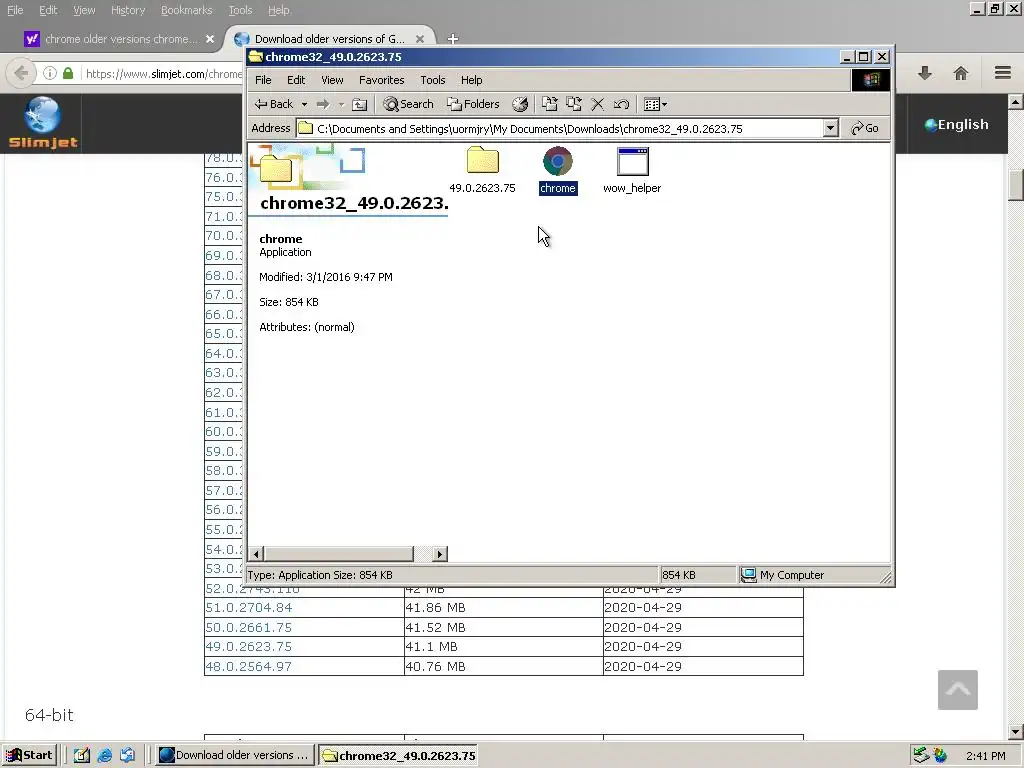Image resolution: width=1024 pixels, height=768 pixels.
Task: Open the 51.0.2704.84 download link
Action: point(249,608)
